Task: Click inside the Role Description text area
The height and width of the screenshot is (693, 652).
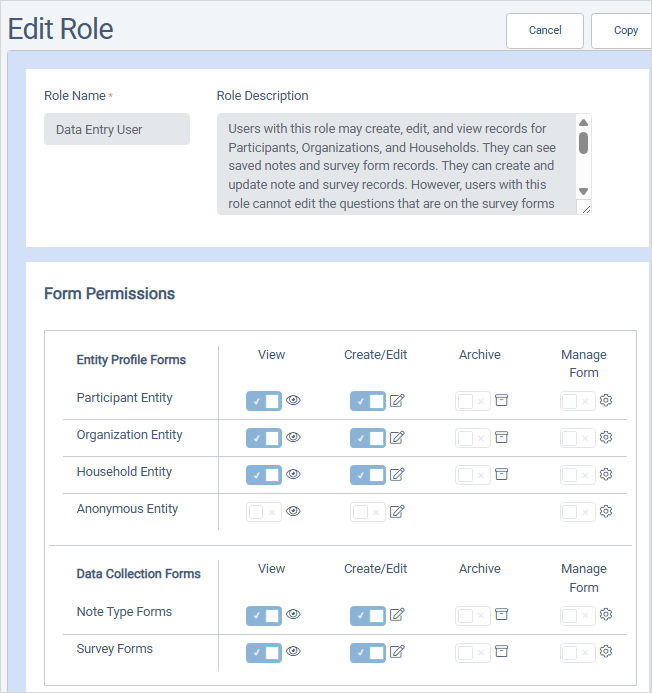Action: pos(395,164)
